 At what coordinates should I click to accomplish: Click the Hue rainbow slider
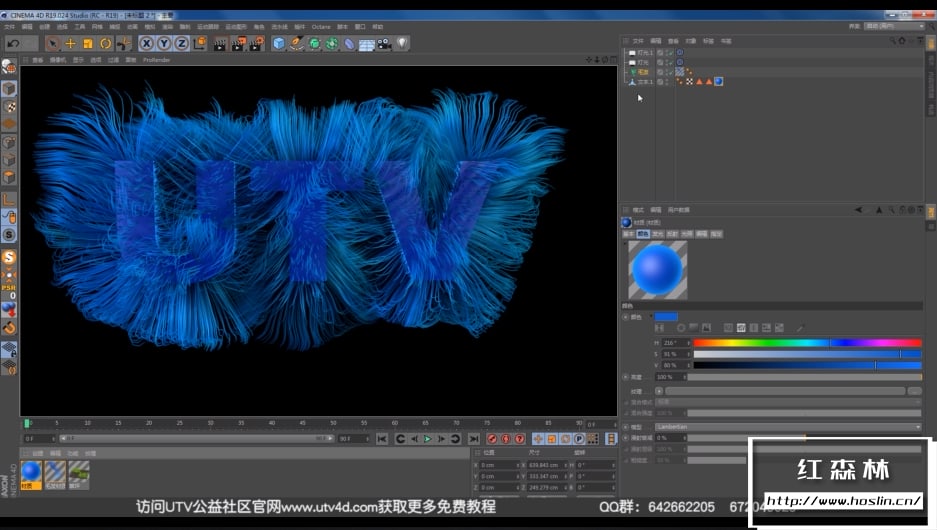pyautogui.click(x=807, y=343)
